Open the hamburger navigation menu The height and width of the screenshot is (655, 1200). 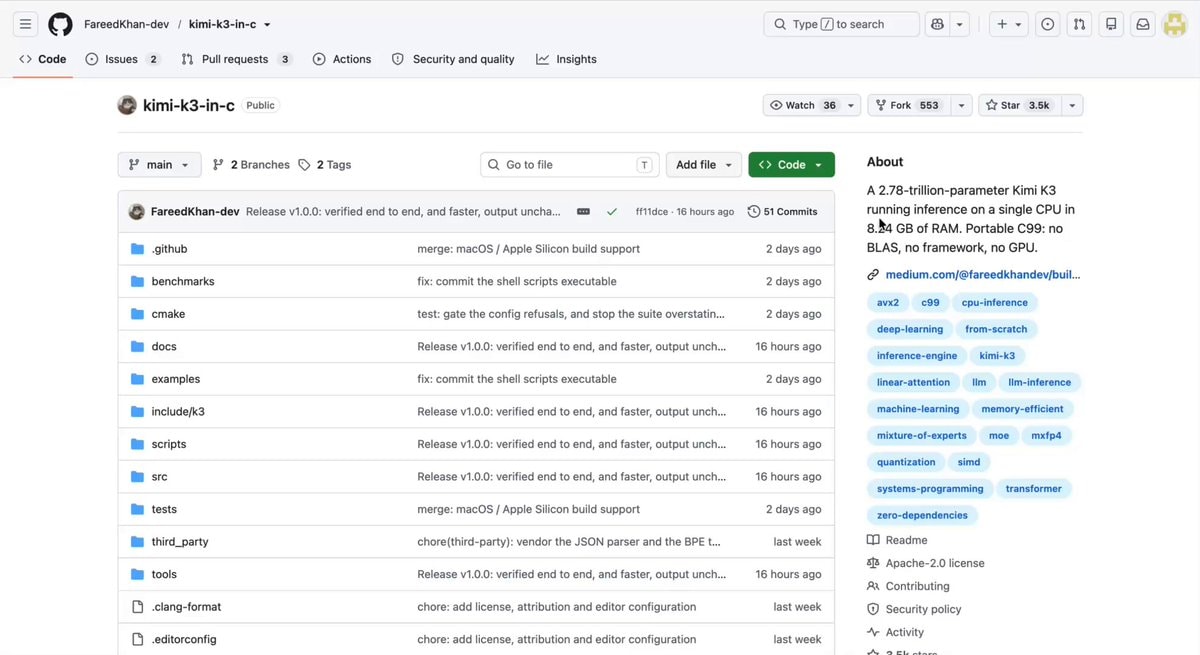pos(26,24)
